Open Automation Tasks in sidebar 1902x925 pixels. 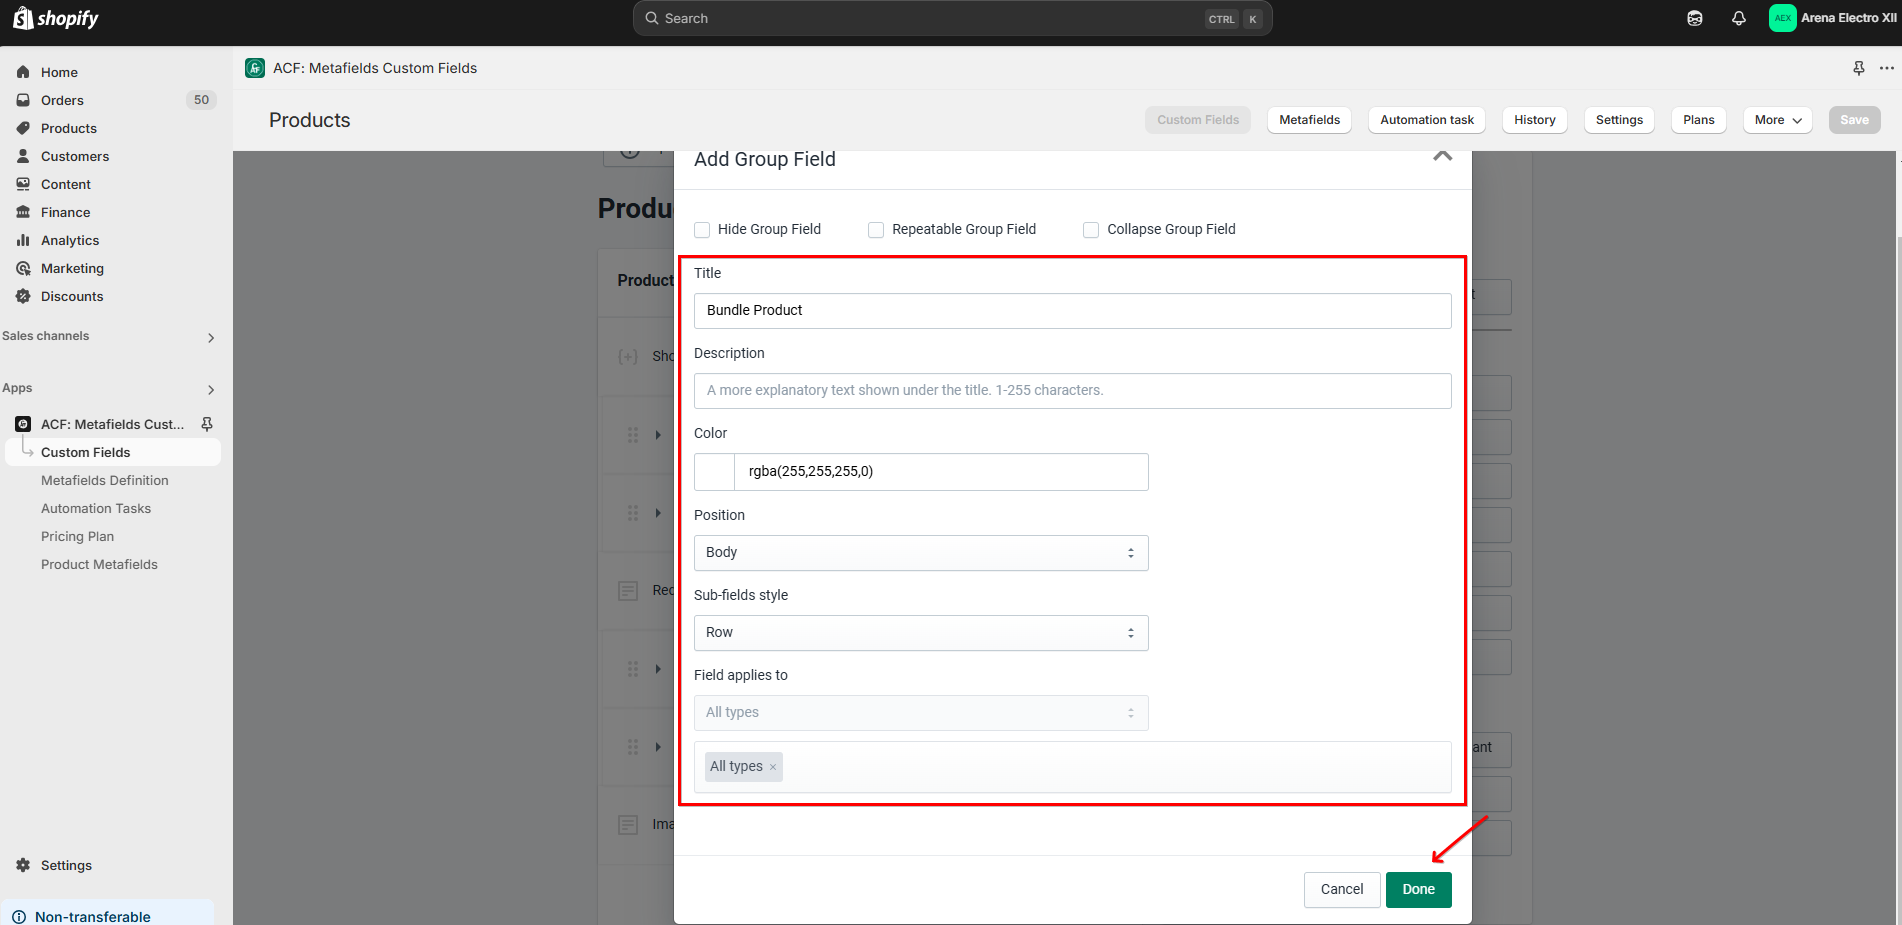(x=96, y=508)
